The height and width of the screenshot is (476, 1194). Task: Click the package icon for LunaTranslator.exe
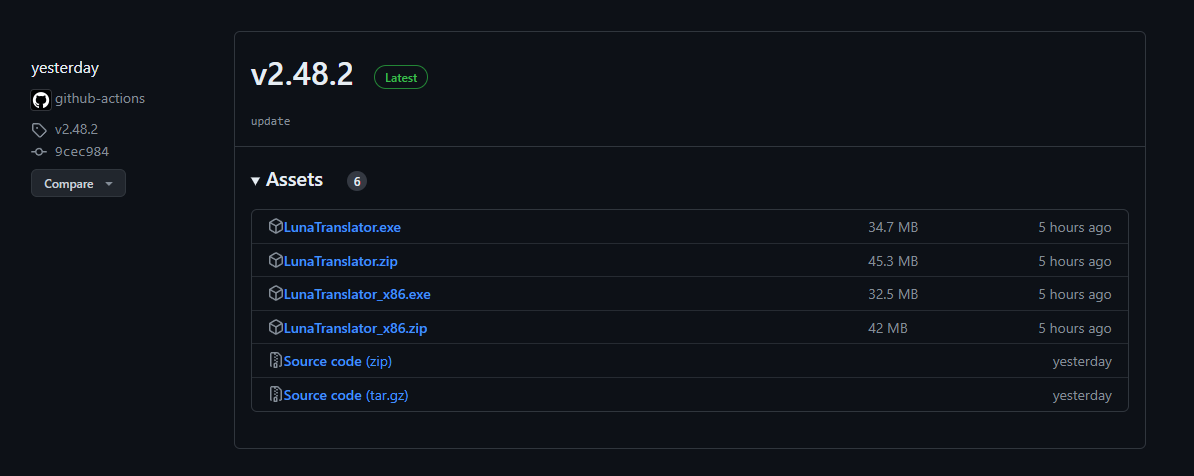click(276, 227)
